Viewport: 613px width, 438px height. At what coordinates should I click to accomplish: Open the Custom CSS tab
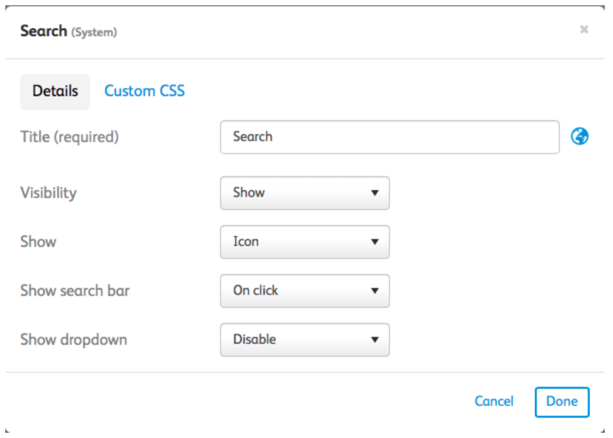(x=144, y=91)
